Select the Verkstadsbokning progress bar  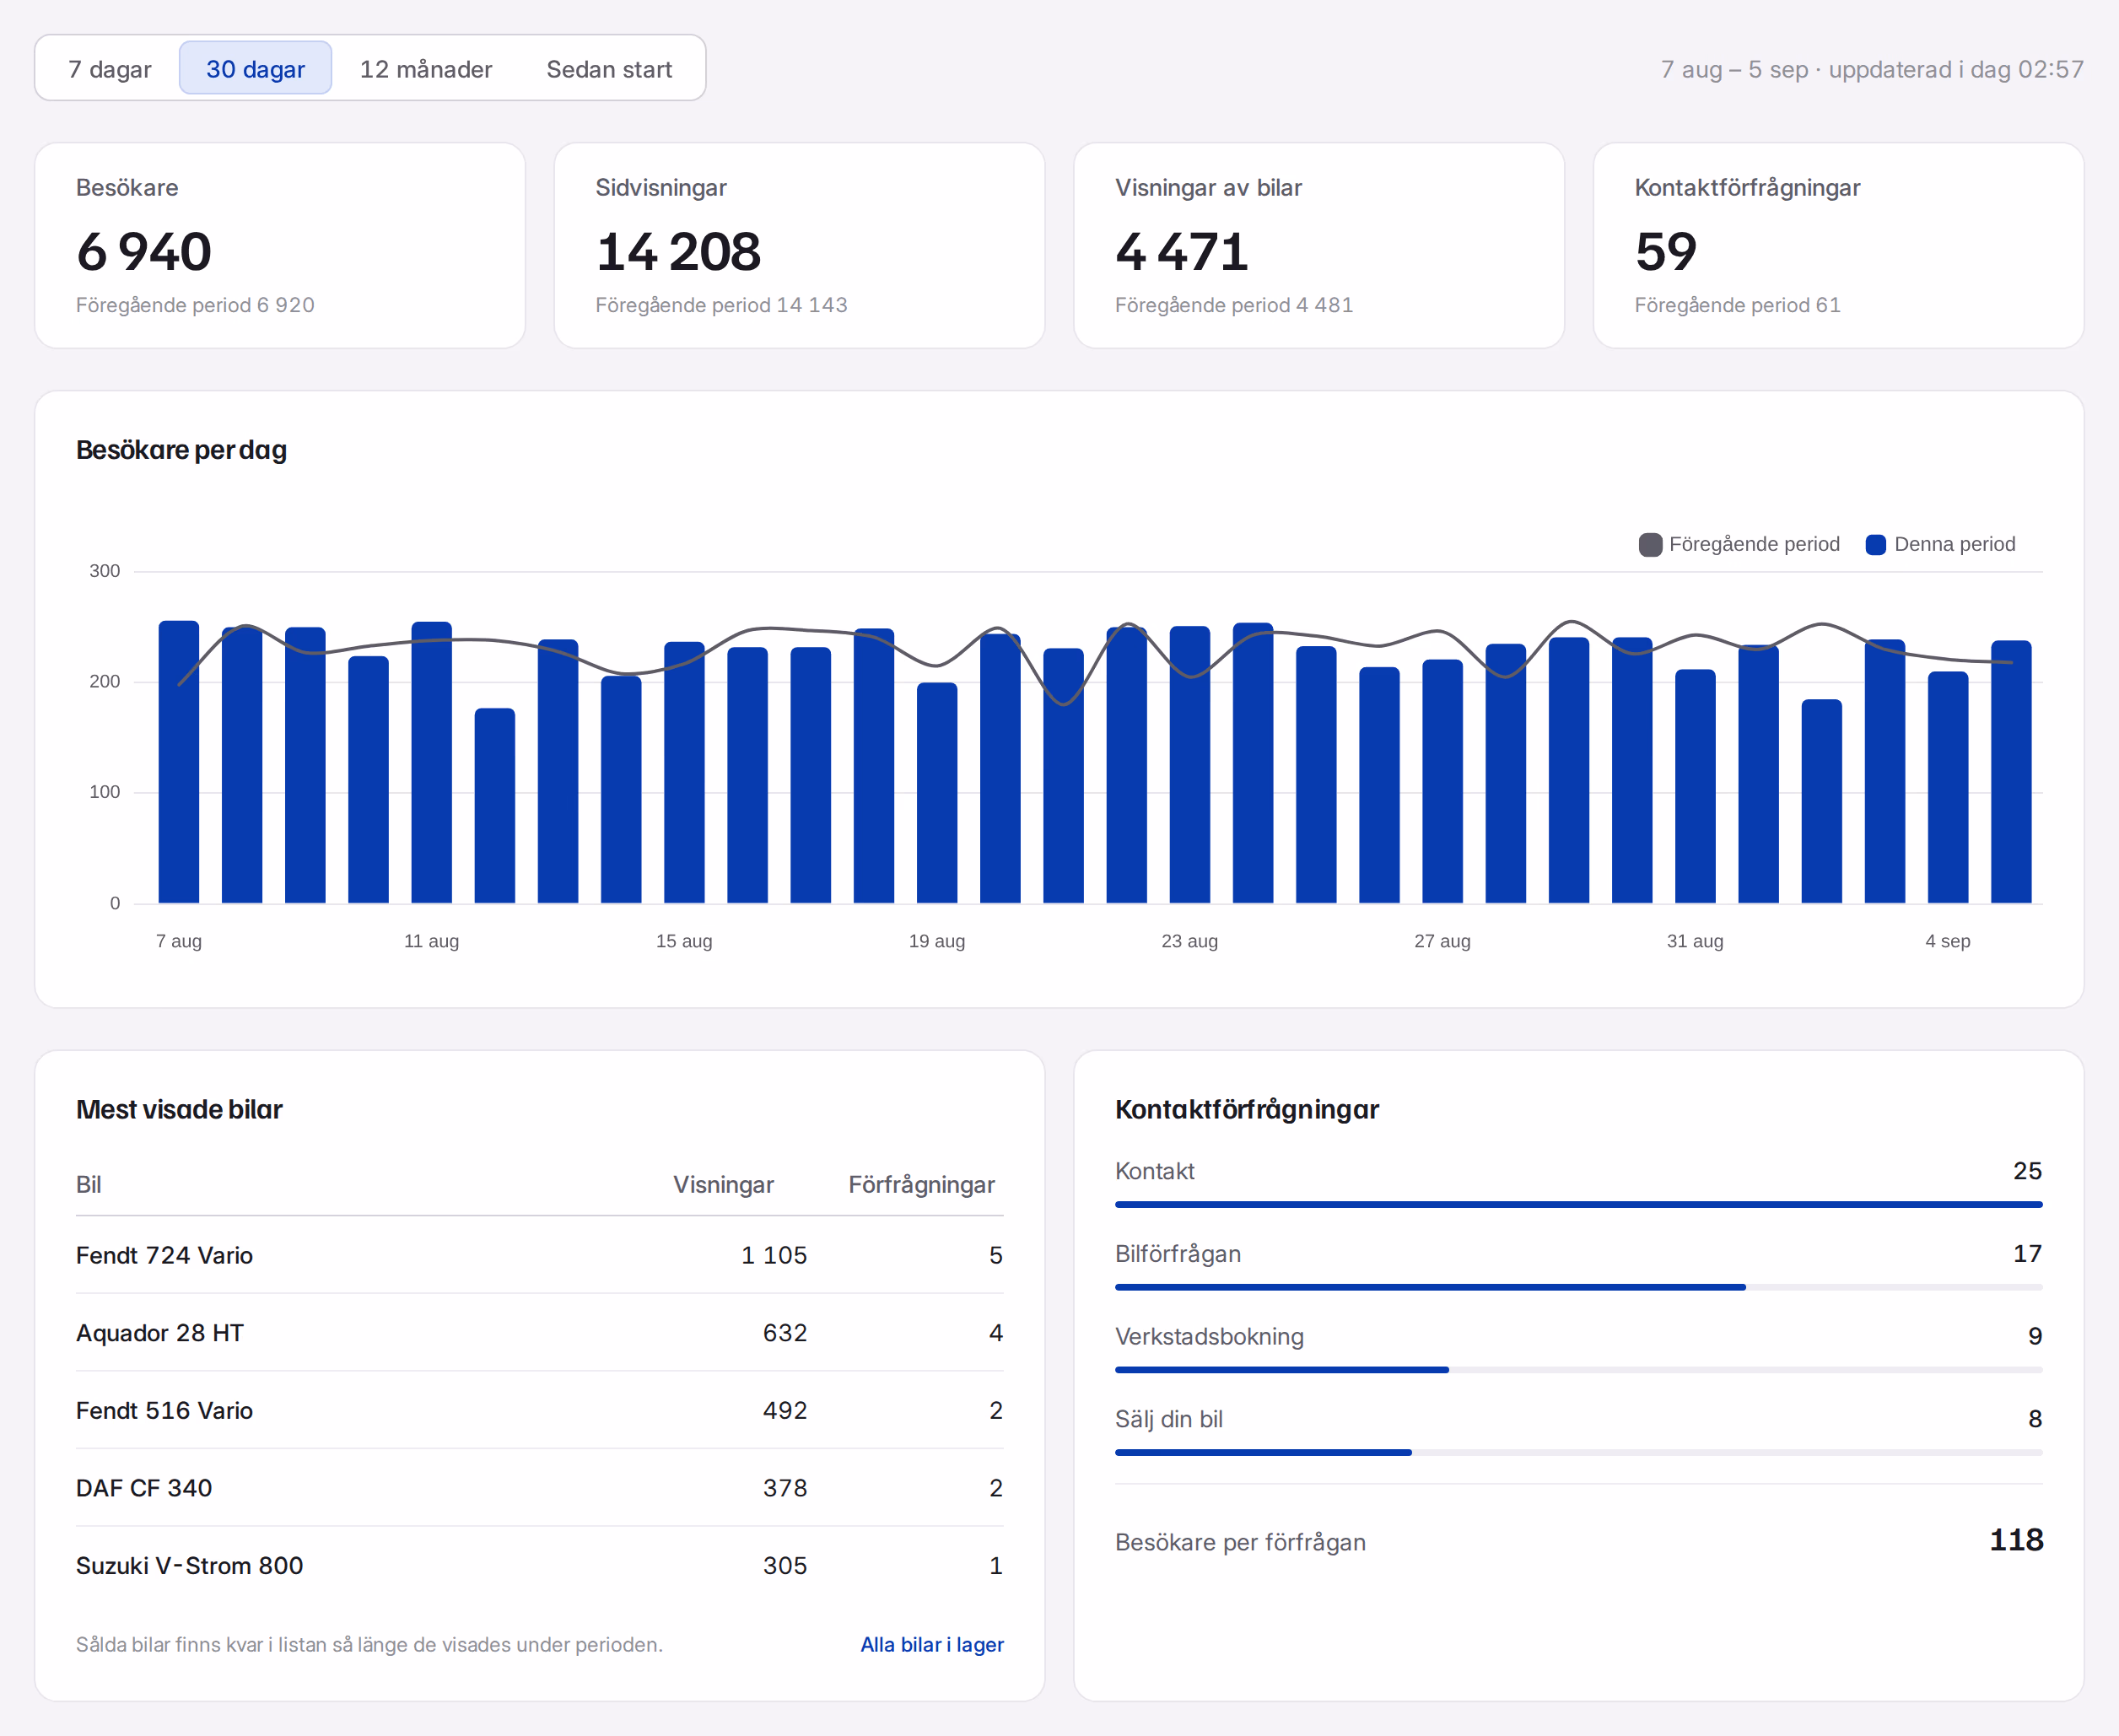[x=1578, y=1370]
